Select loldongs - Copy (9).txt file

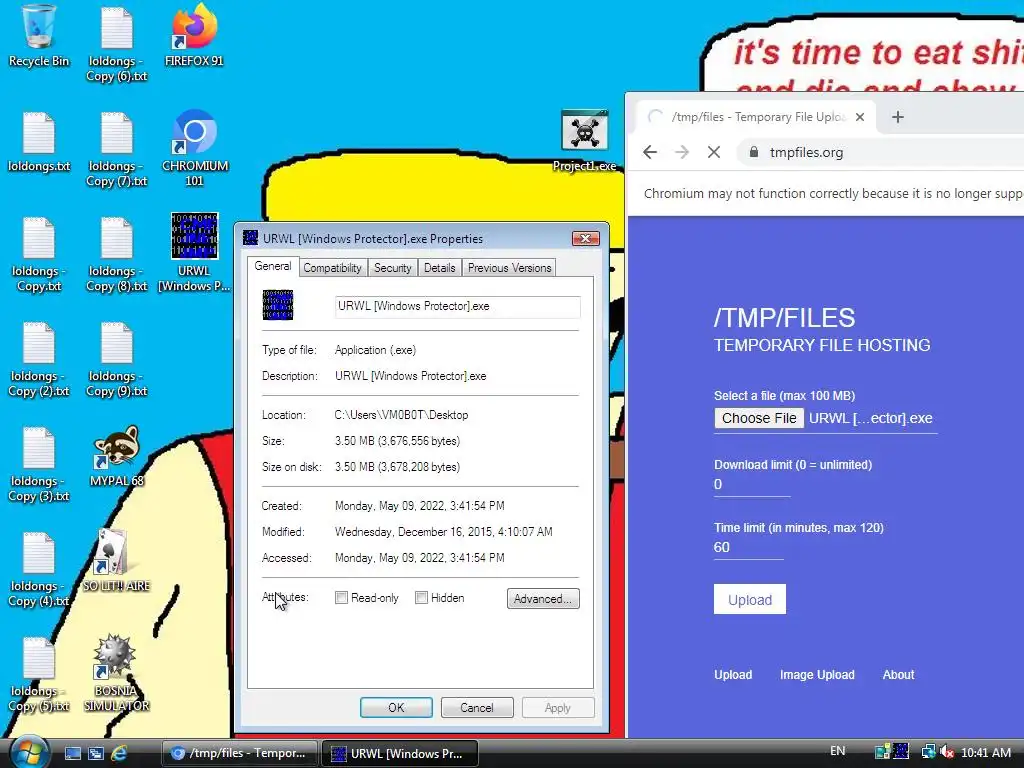(117, 359)
